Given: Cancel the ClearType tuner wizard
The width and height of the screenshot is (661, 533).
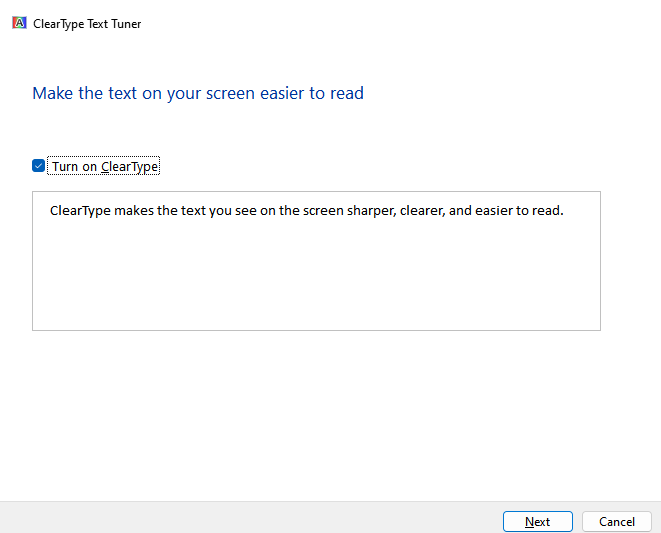Looking at the screenshot, I should (x=616, y=521).
